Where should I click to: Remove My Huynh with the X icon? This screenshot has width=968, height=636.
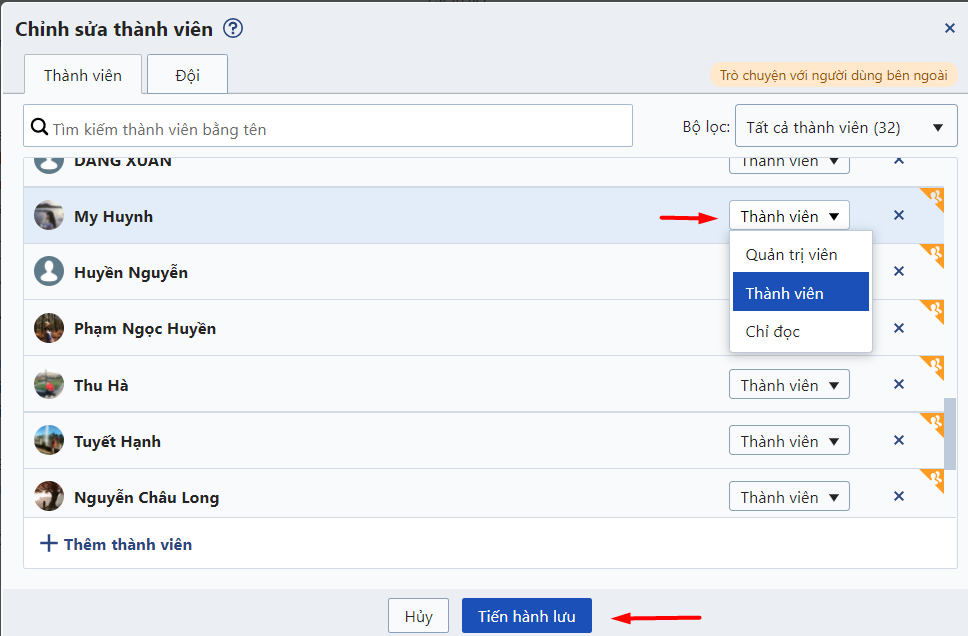pyautogui.click(x=899, y=215)
